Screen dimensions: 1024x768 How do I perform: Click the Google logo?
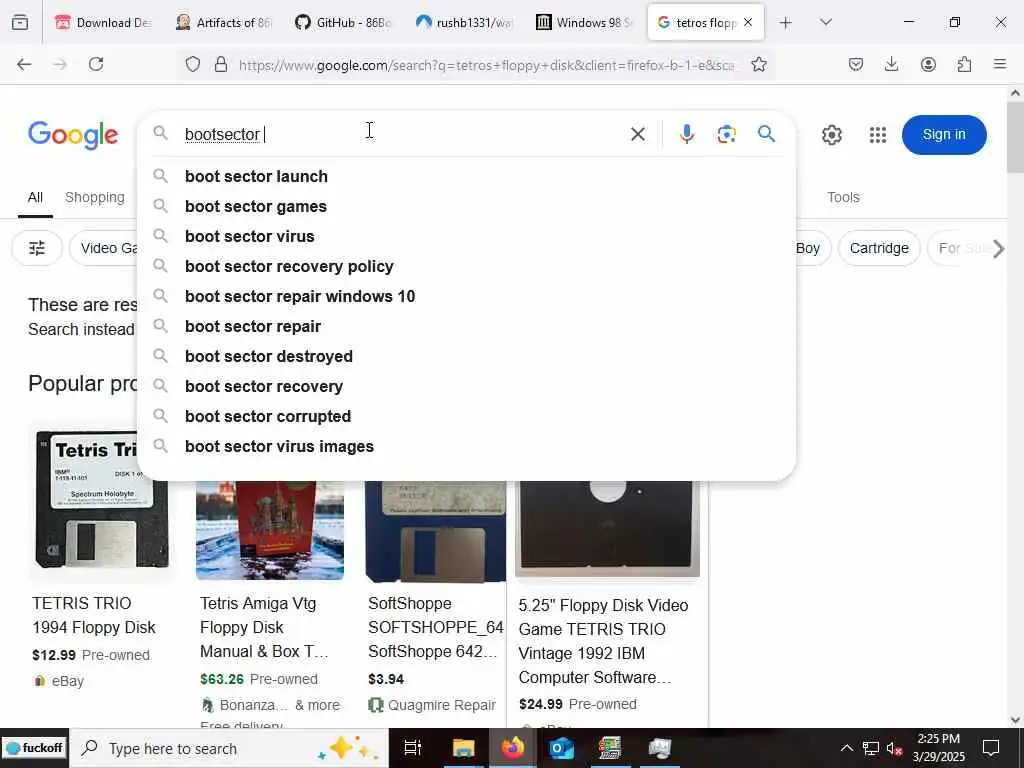pos(73,135)
